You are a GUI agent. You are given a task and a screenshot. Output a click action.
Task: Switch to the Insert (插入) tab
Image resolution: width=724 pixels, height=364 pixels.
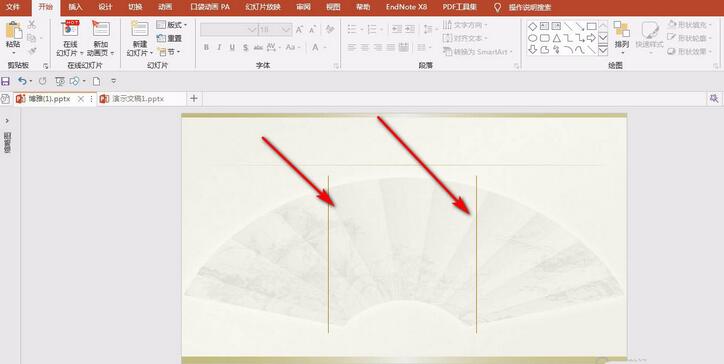[75, 7]
